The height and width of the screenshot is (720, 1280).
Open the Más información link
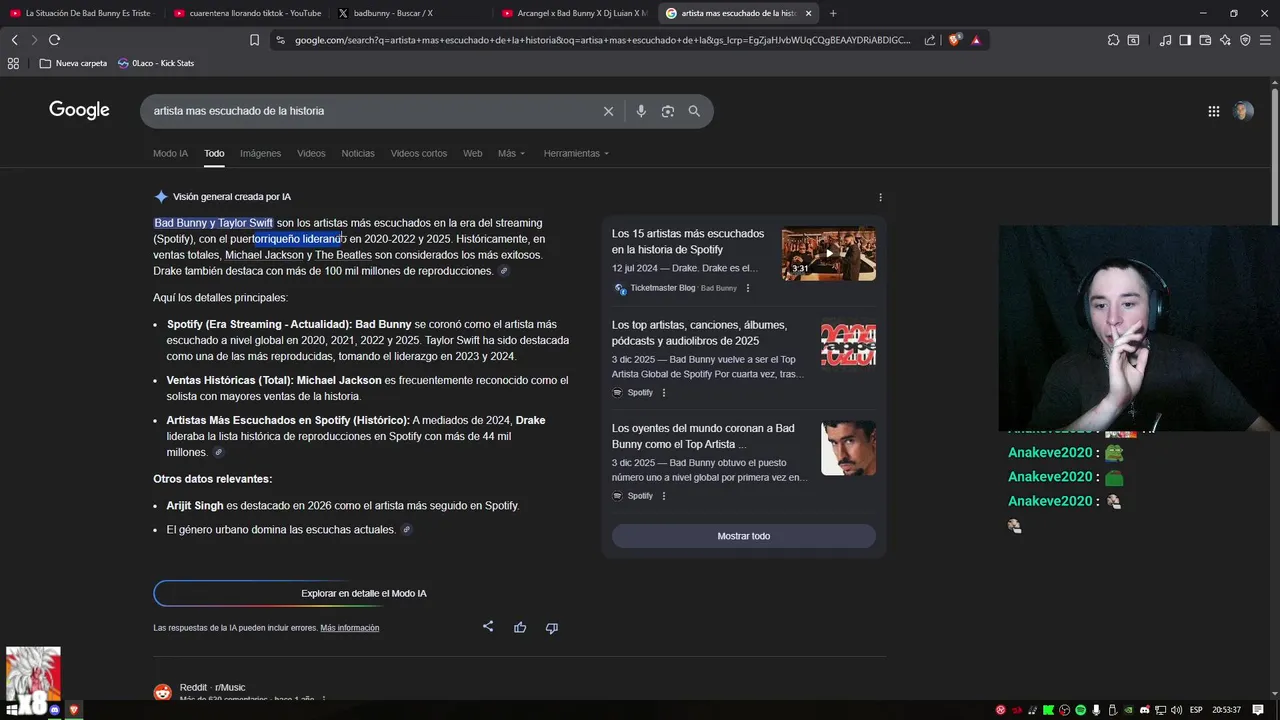(x=350, y=628)
